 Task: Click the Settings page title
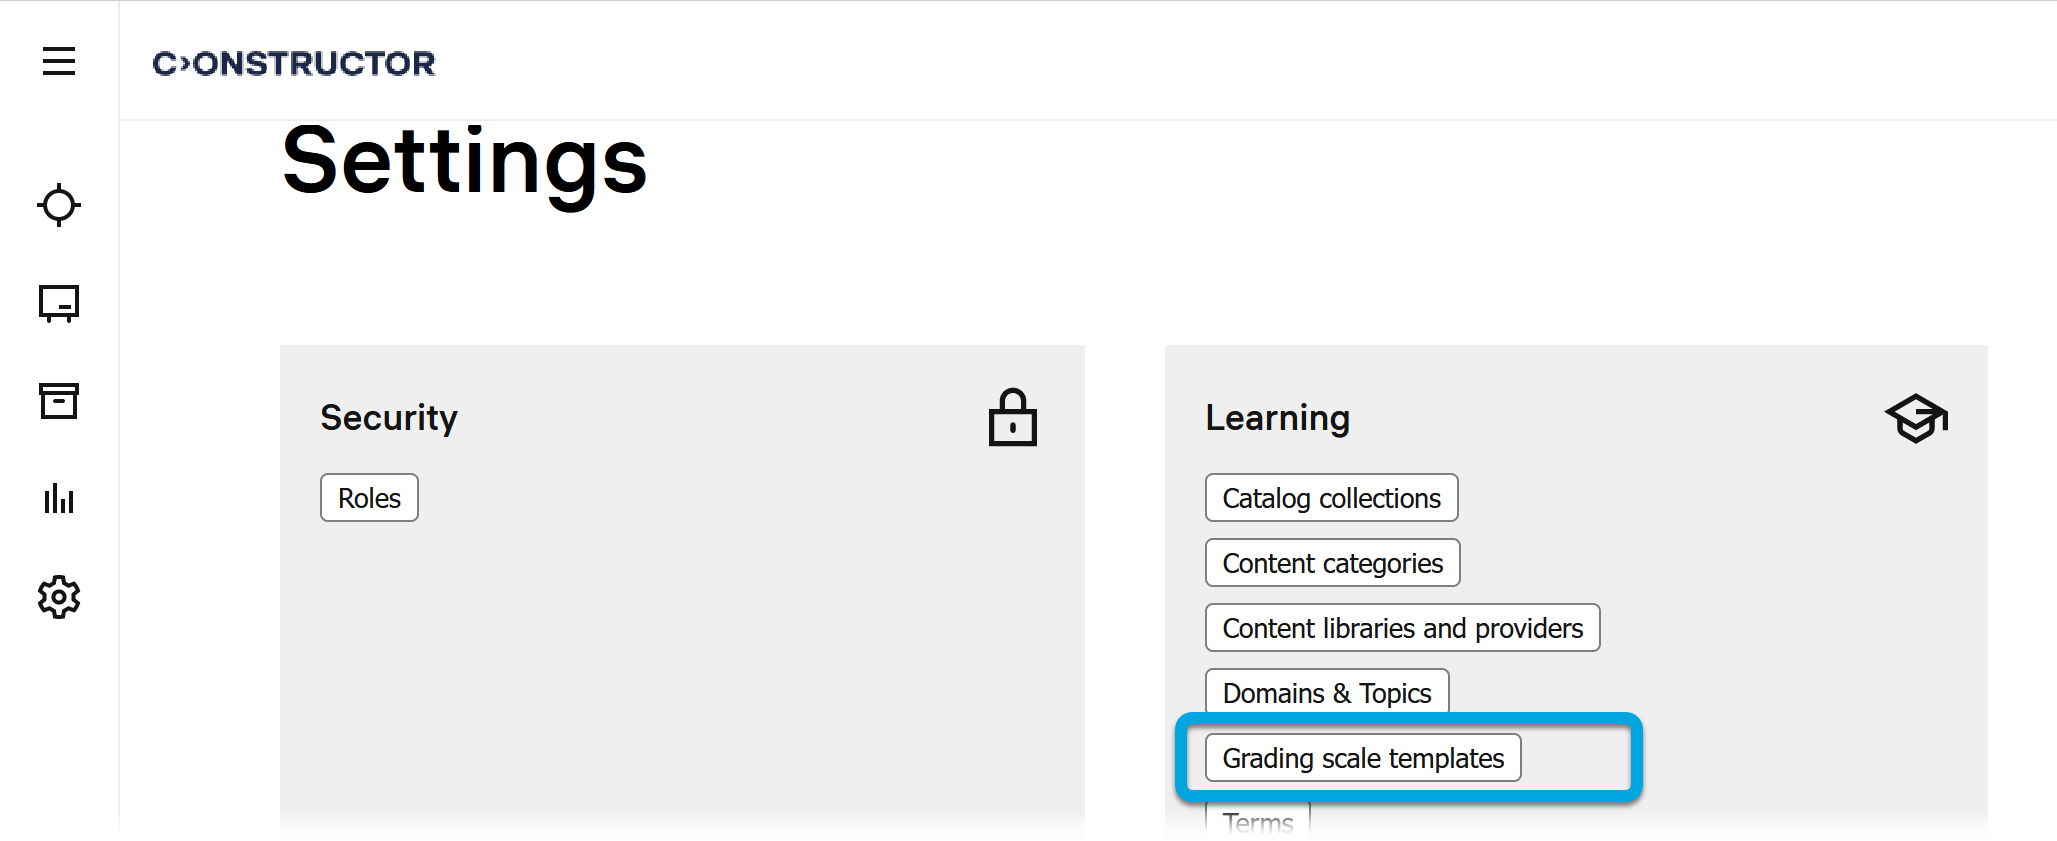(465, 162)
